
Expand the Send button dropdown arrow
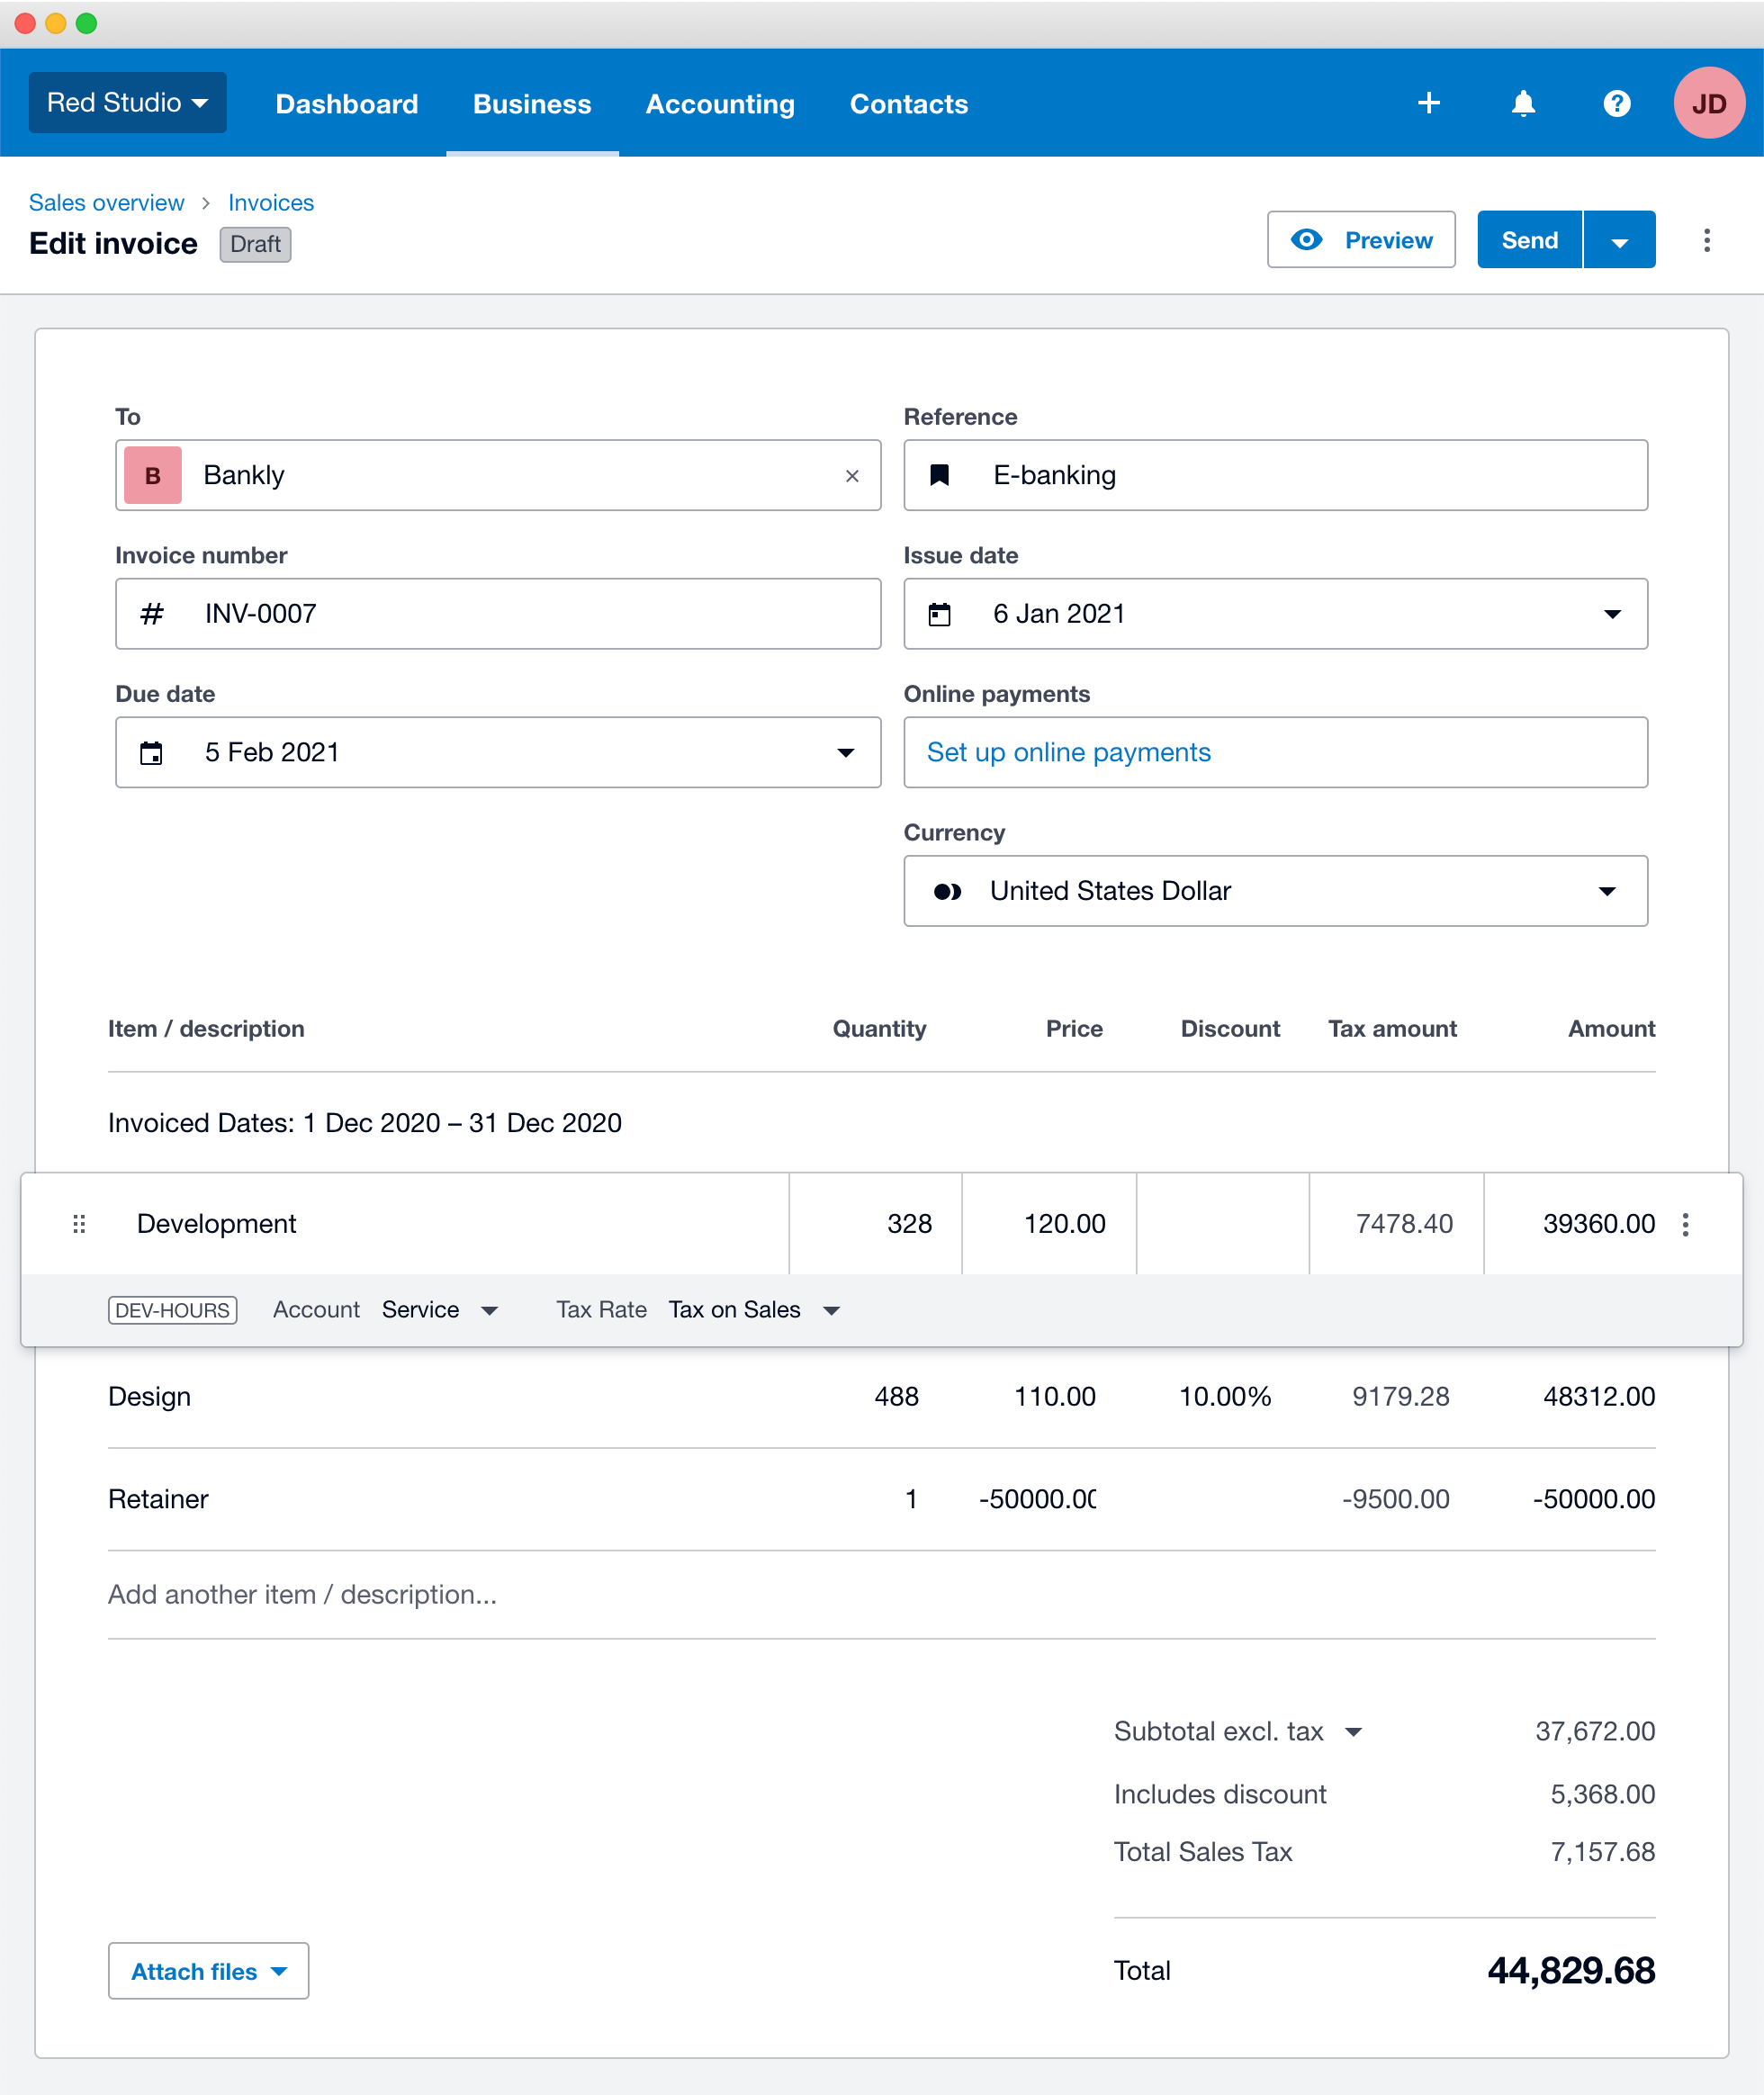(1617, 239)
